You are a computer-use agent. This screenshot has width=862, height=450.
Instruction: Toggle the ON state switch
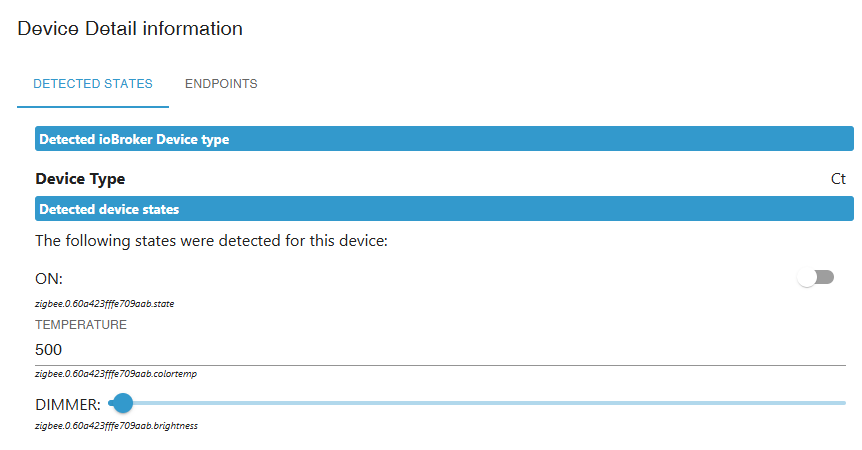point(815,278)
